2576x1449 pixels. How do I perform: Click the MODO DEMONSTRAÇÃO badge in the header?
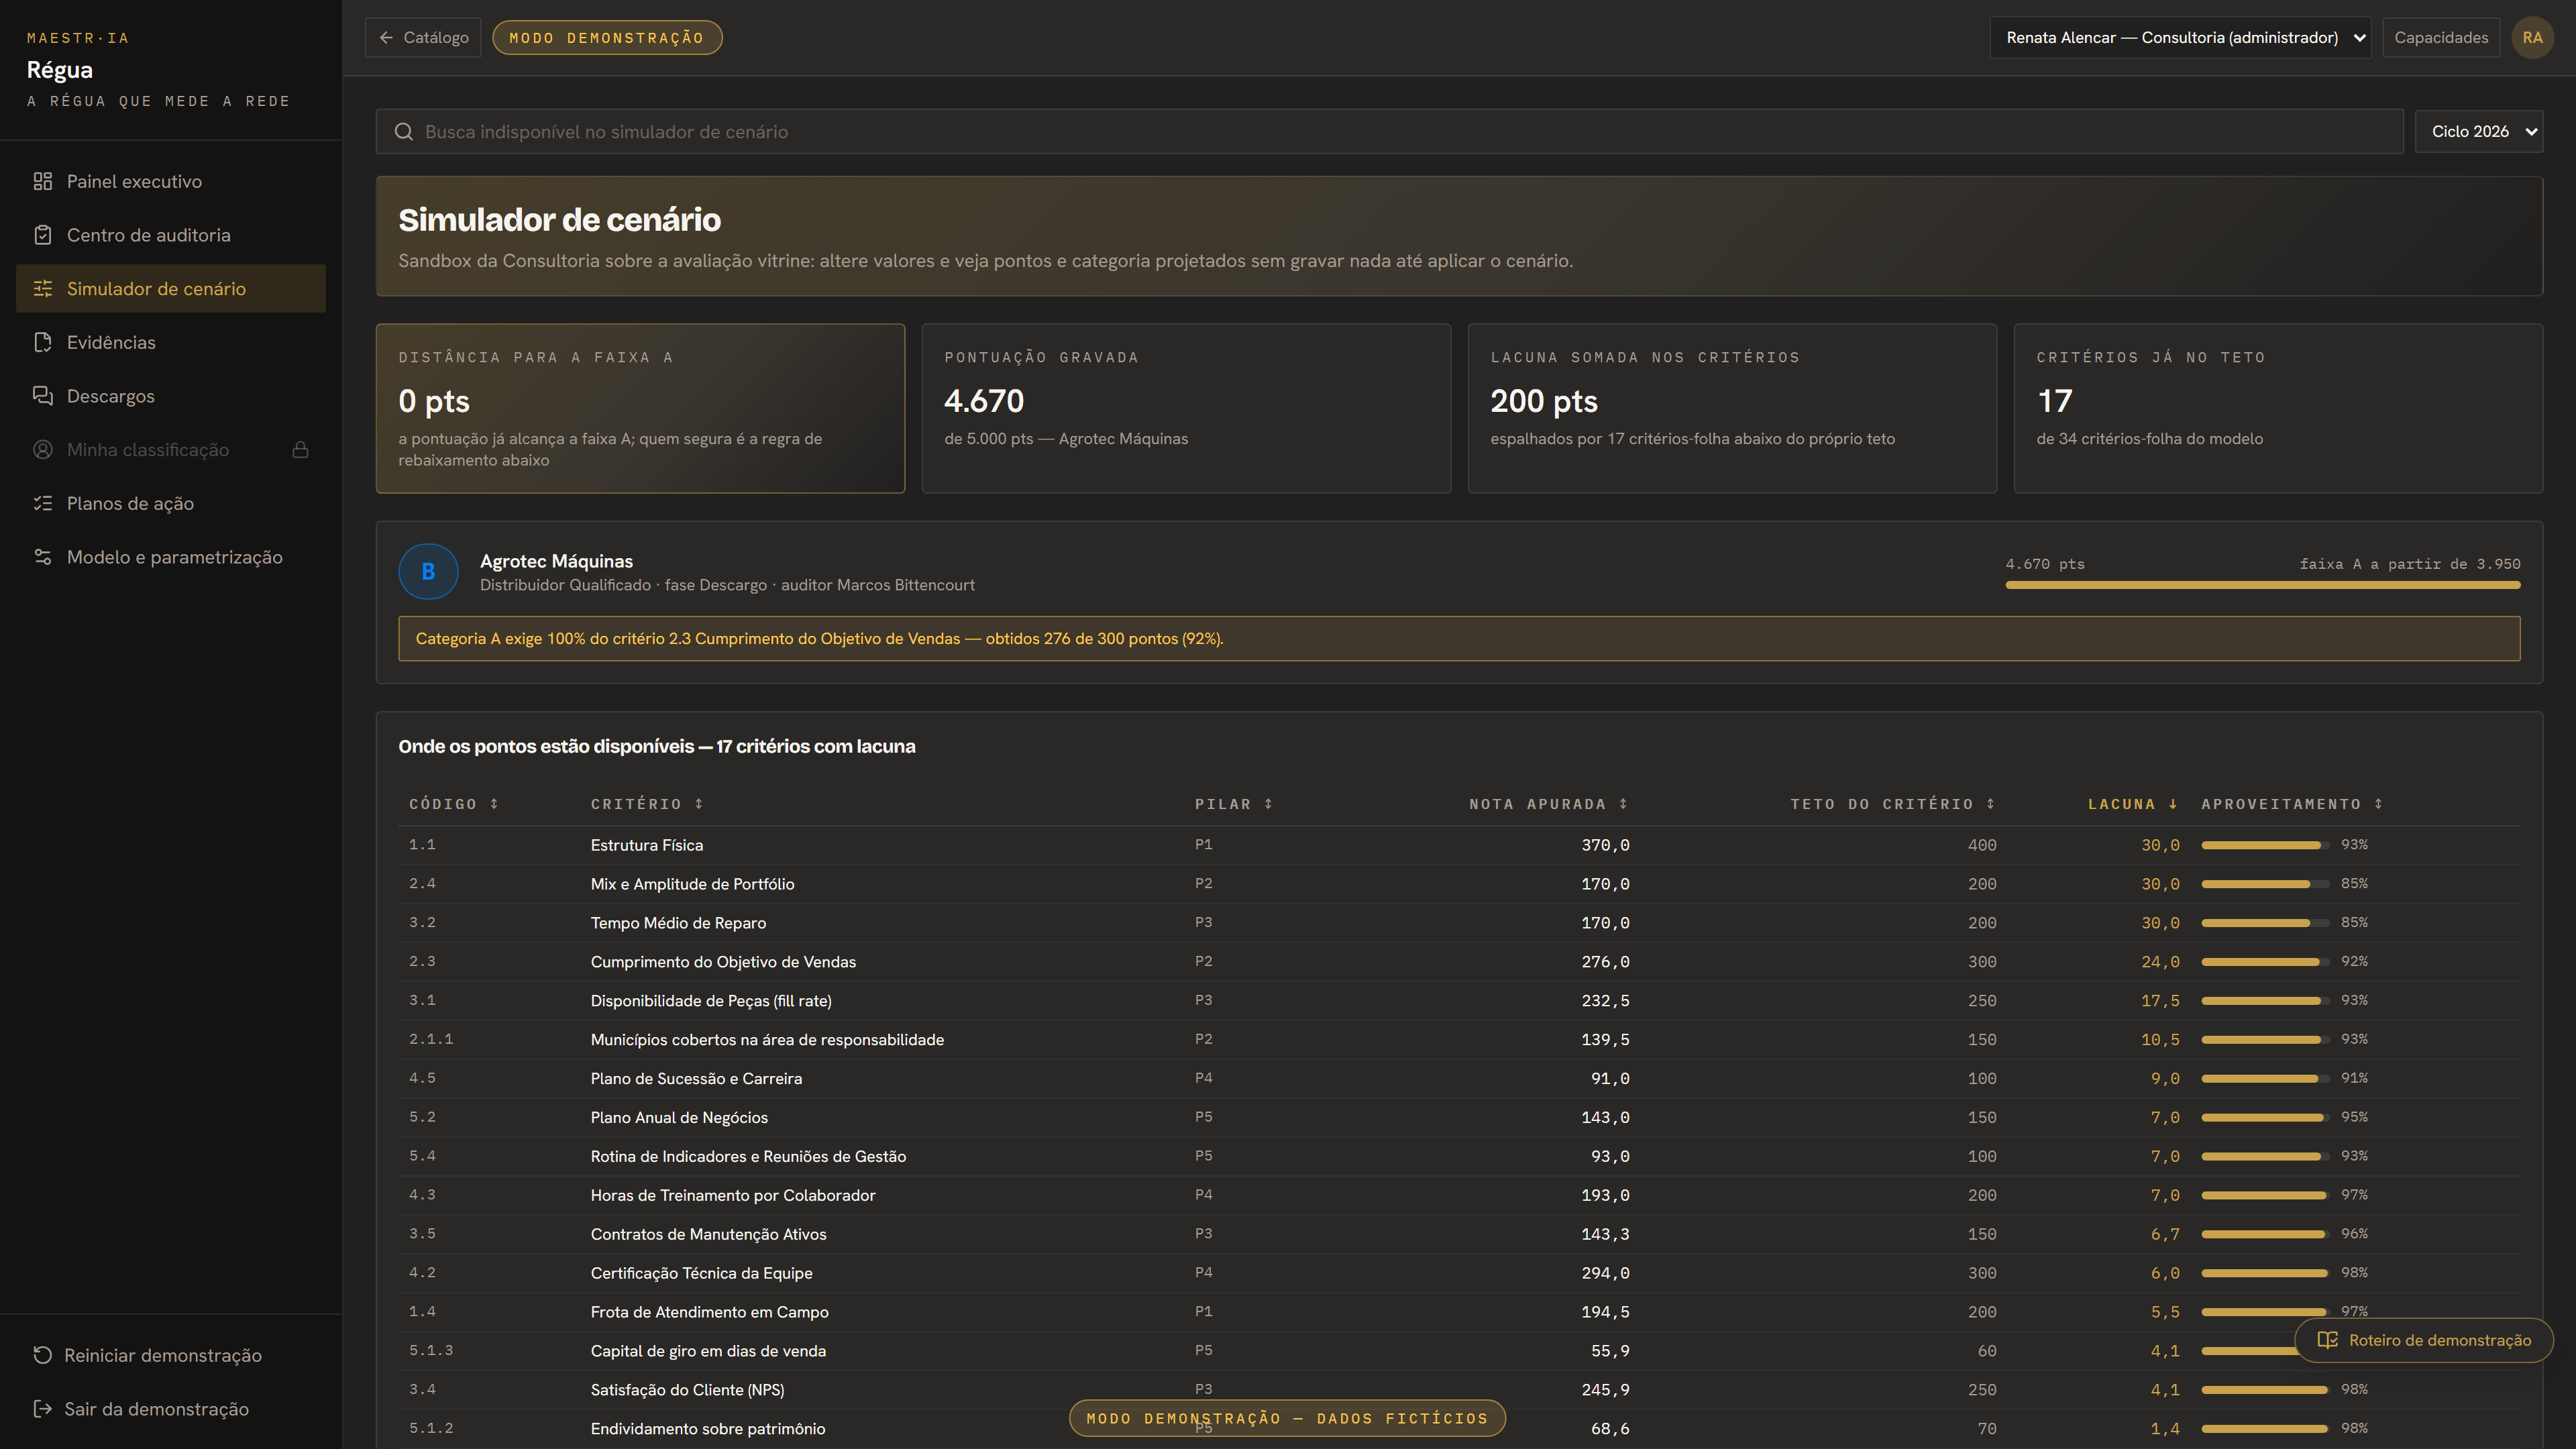click(607, 38)
